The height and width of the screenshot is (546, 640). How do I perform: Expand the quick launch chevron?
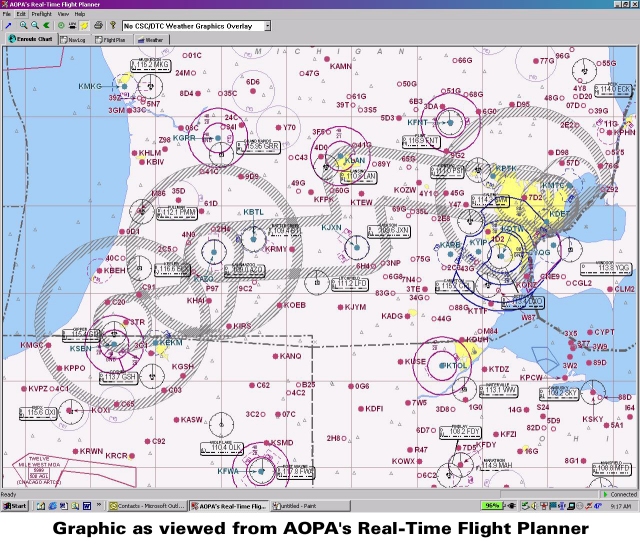tap(99, 505)
